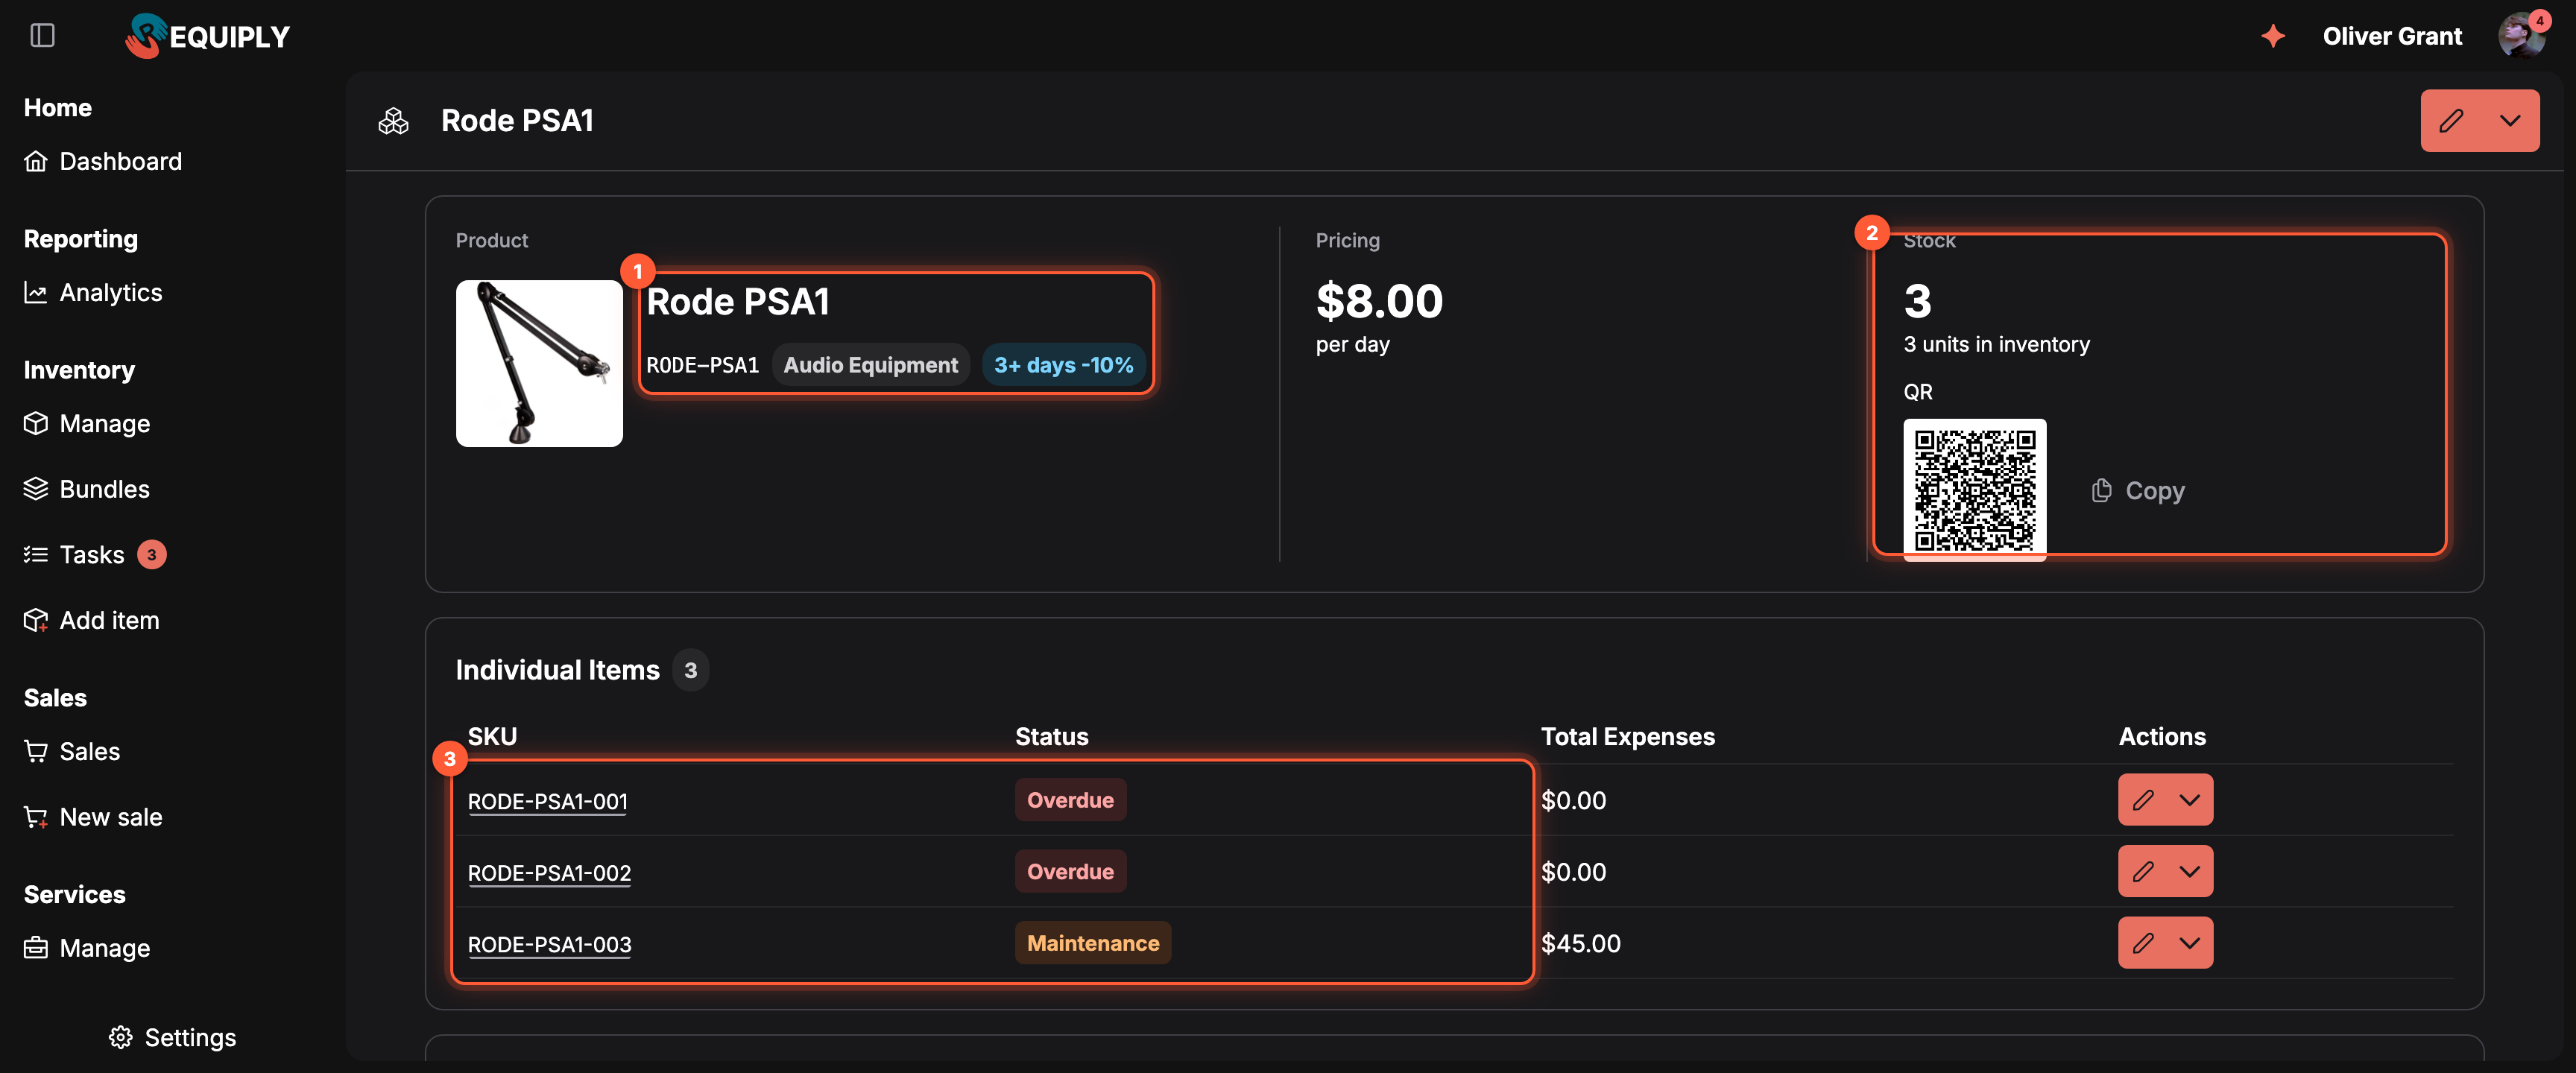This screenshot has height=1073, width=2576.
Task: Click the product cubes icon beside title
Action: [394, 121]
